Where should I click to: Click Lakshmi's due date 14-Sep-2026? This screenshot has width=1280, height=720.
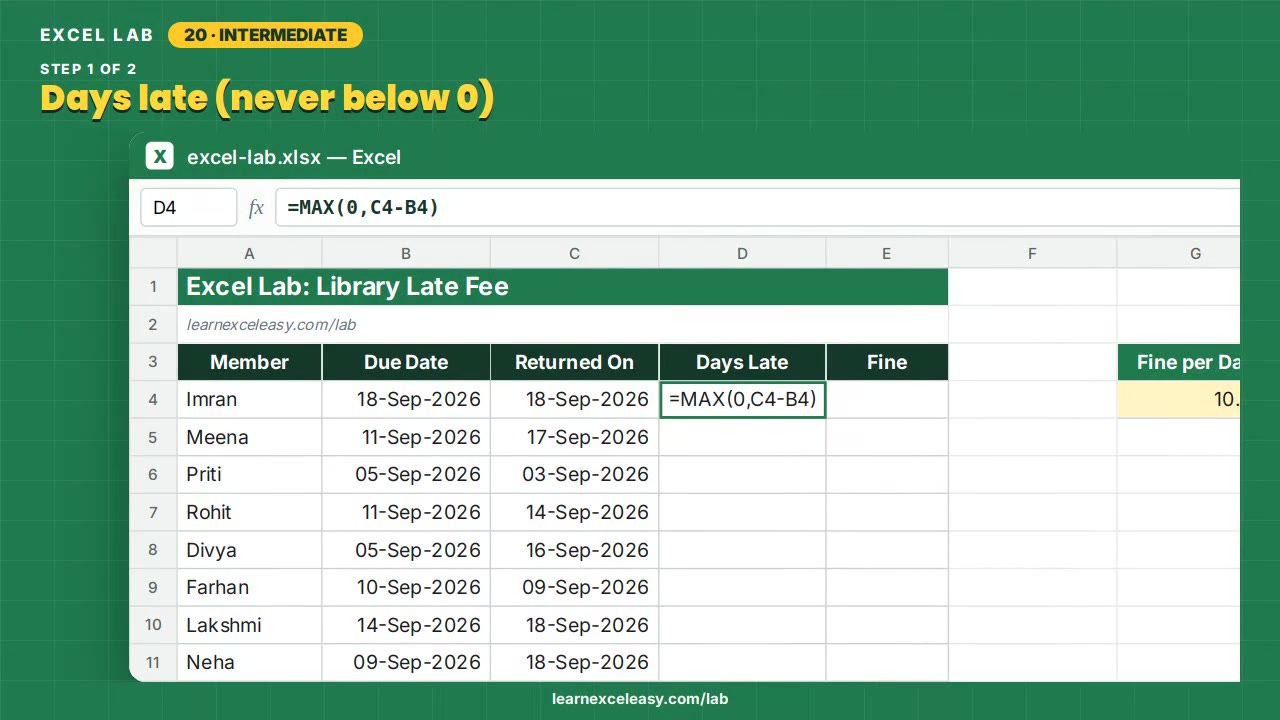pyautogui.click(x=406, y=625)
